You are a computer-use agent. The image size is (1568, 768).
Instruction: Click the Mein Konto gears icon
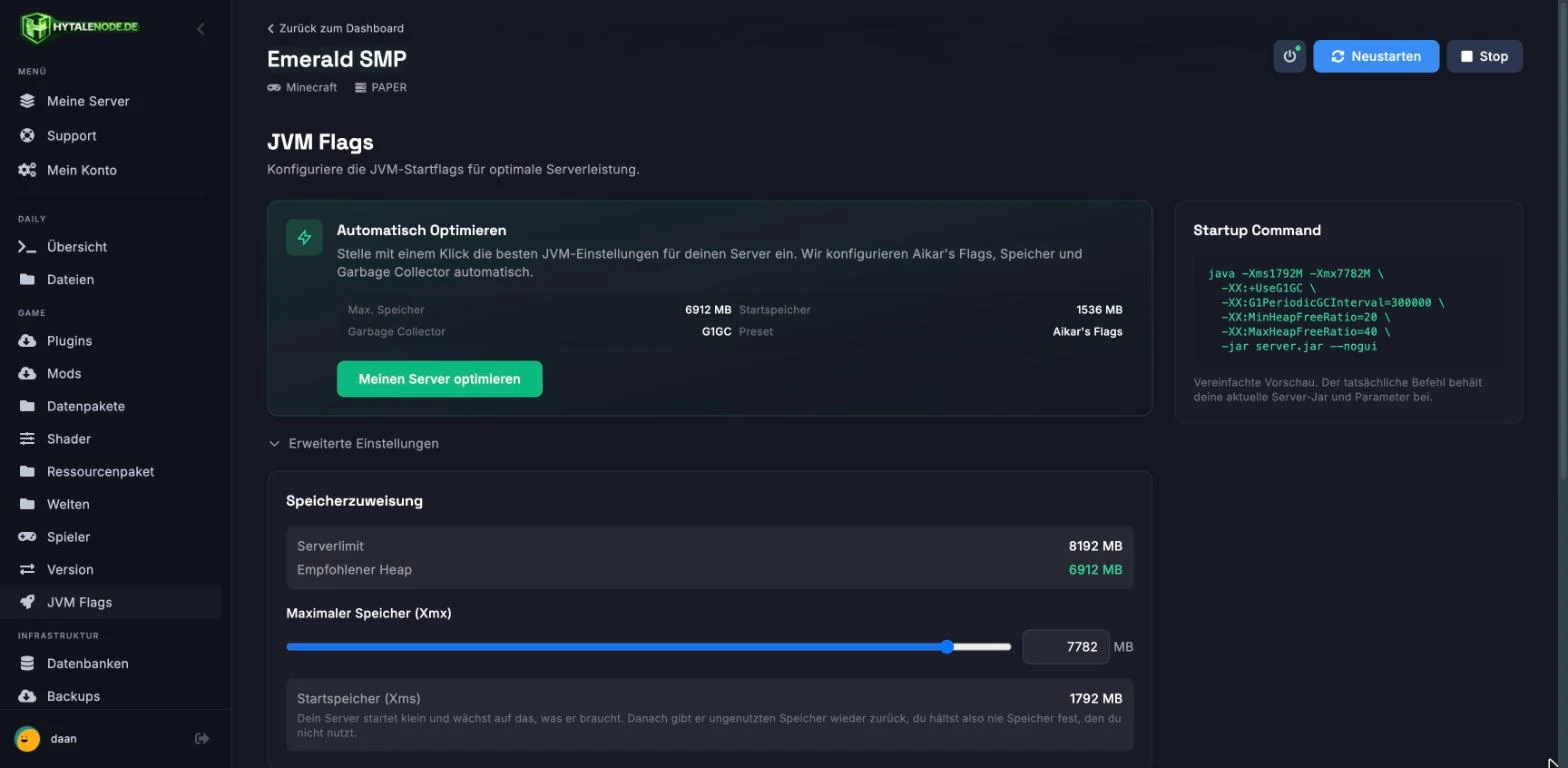pos(27,170)
